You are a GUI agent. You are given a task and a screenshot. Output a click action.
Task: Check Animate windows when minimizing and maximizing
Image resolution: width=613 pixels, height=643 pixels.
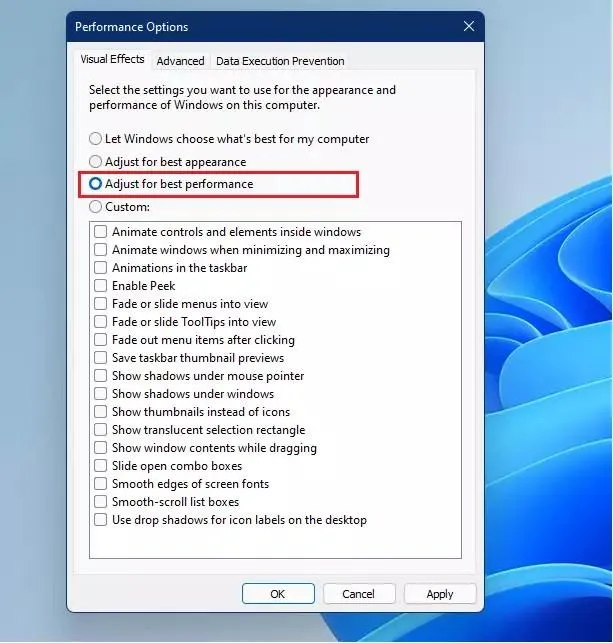pyautogui.click(x=100, y=250)
